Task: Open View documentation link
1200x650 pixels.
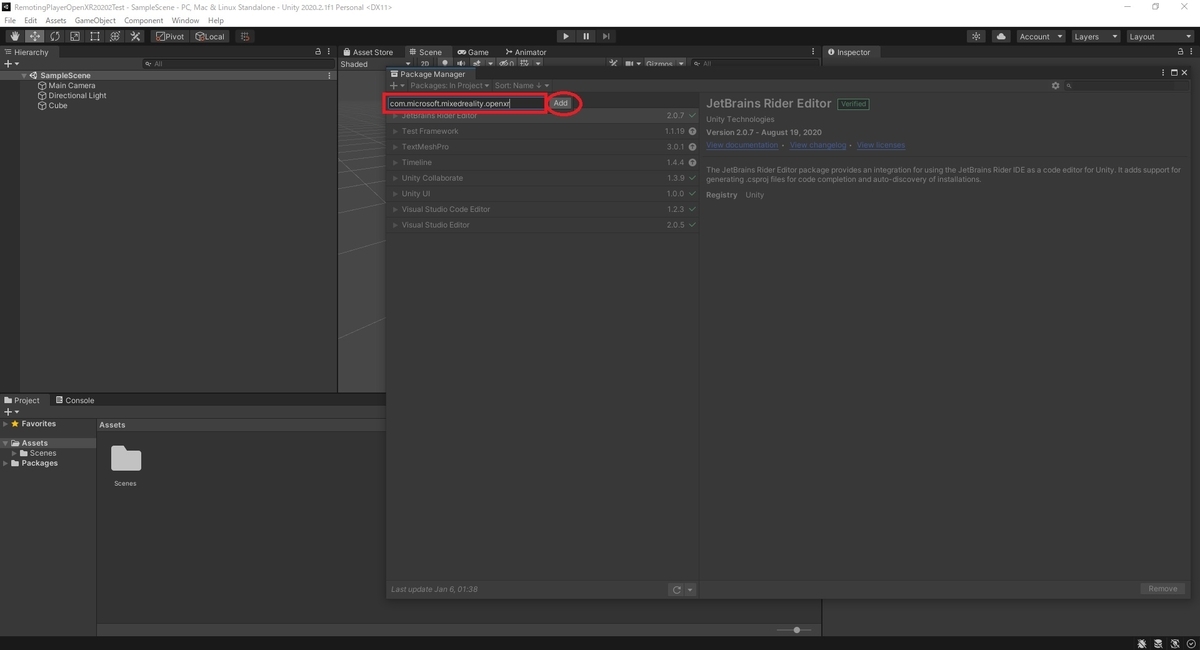Action: click(x=742, y=146)
